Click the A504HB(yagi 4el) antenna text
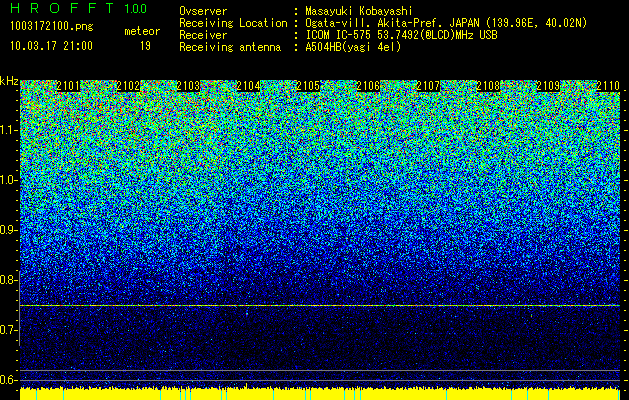629x400 pixels. point(353,47)
